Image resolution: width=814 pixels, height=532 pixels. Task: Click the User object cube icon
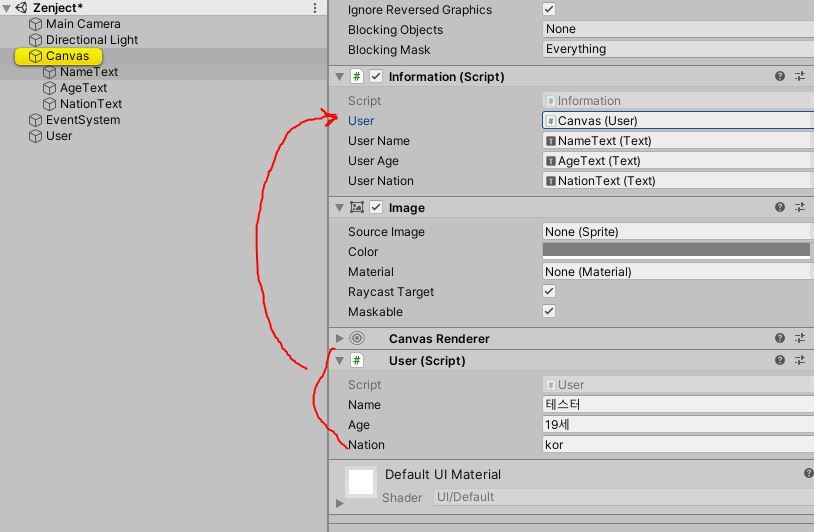click(35, 137)
